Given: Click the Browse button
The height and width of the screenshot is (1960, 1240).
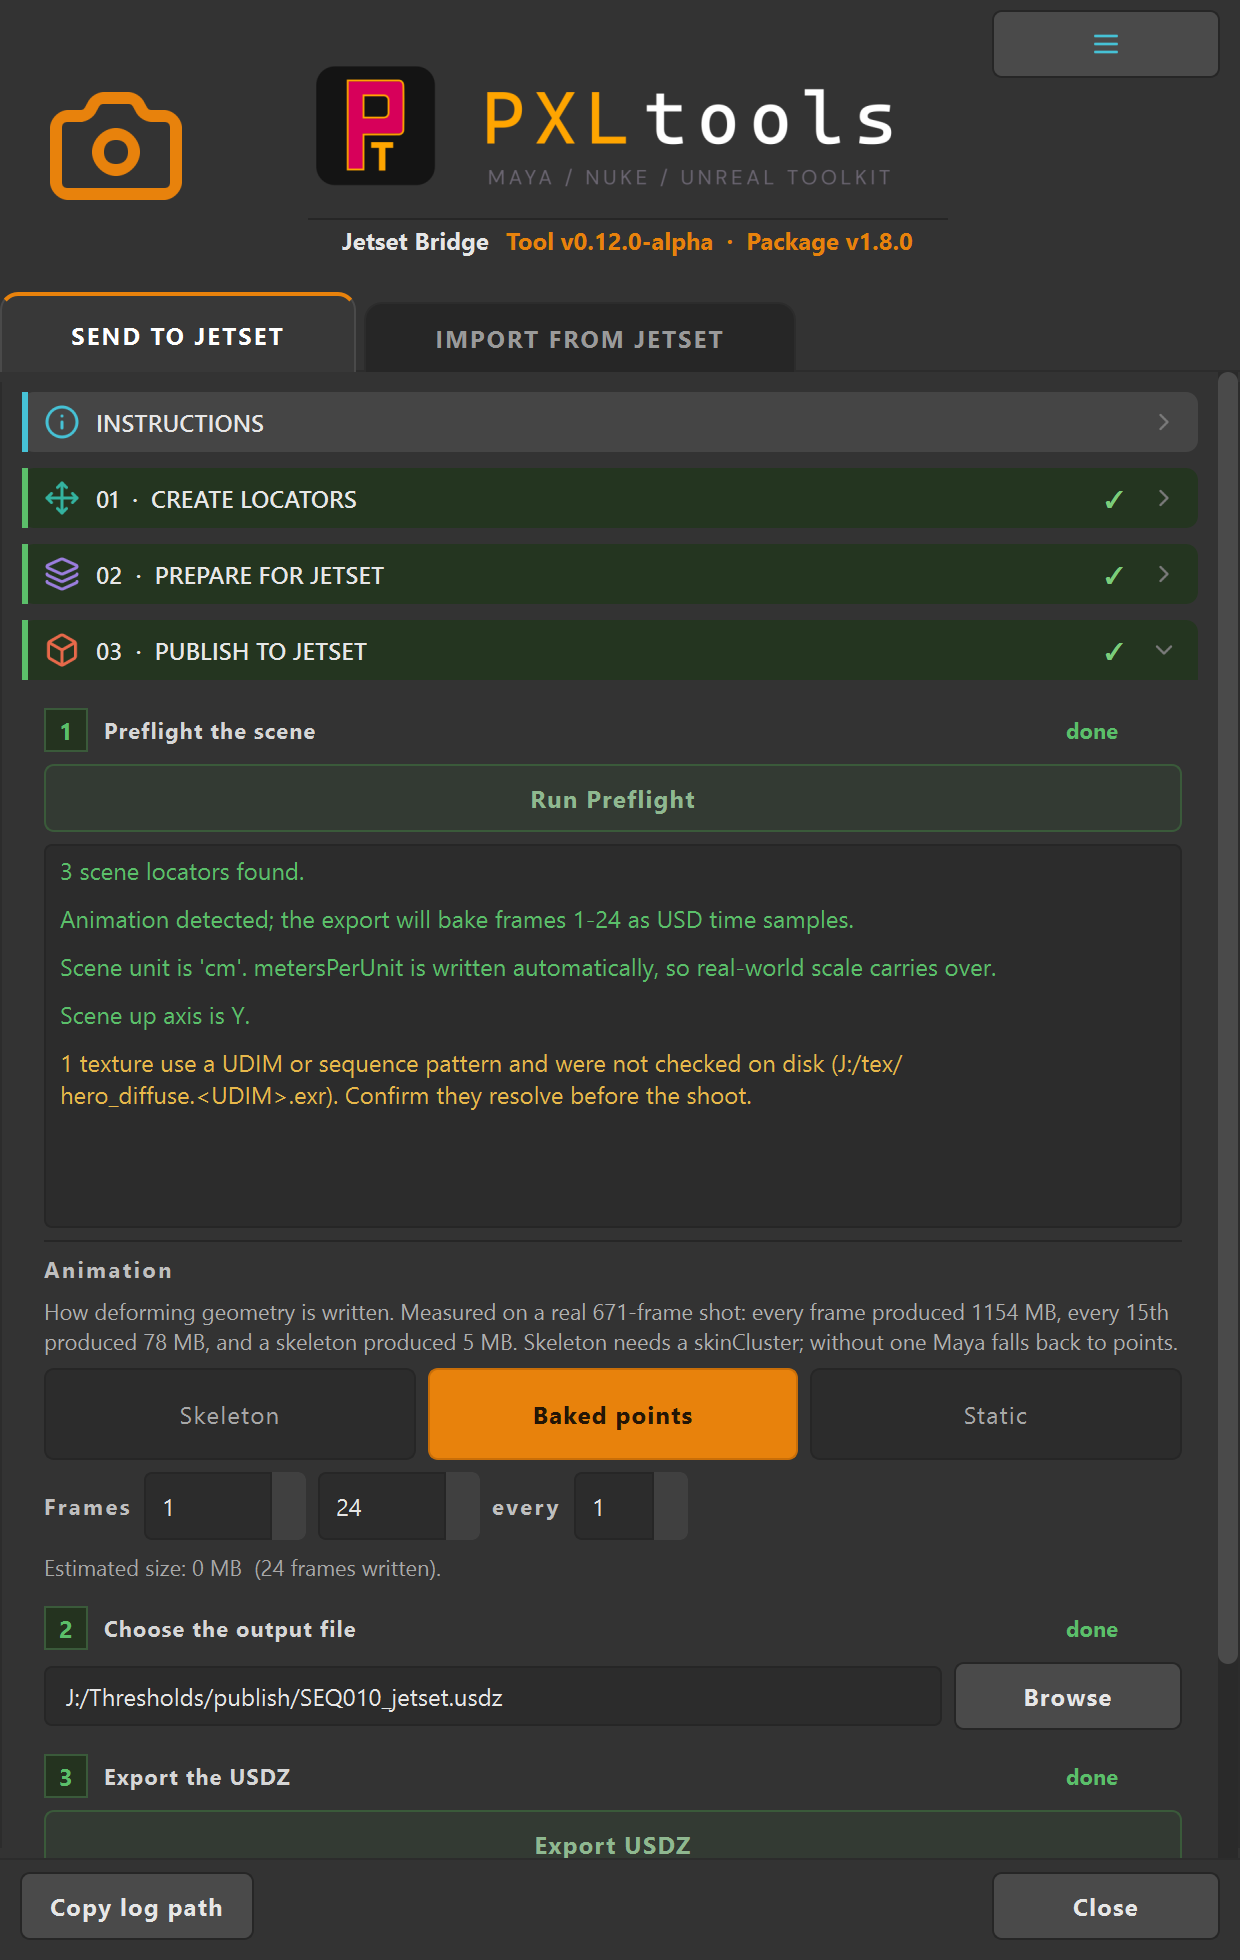Looking at the screenshot, I should [x=1068, y=1696].
